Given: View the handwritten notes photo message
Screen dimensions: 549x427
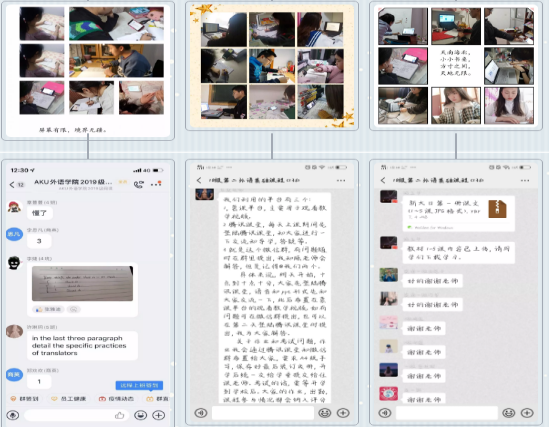Looking at the screenshot, I should click(x=82, y=284).
